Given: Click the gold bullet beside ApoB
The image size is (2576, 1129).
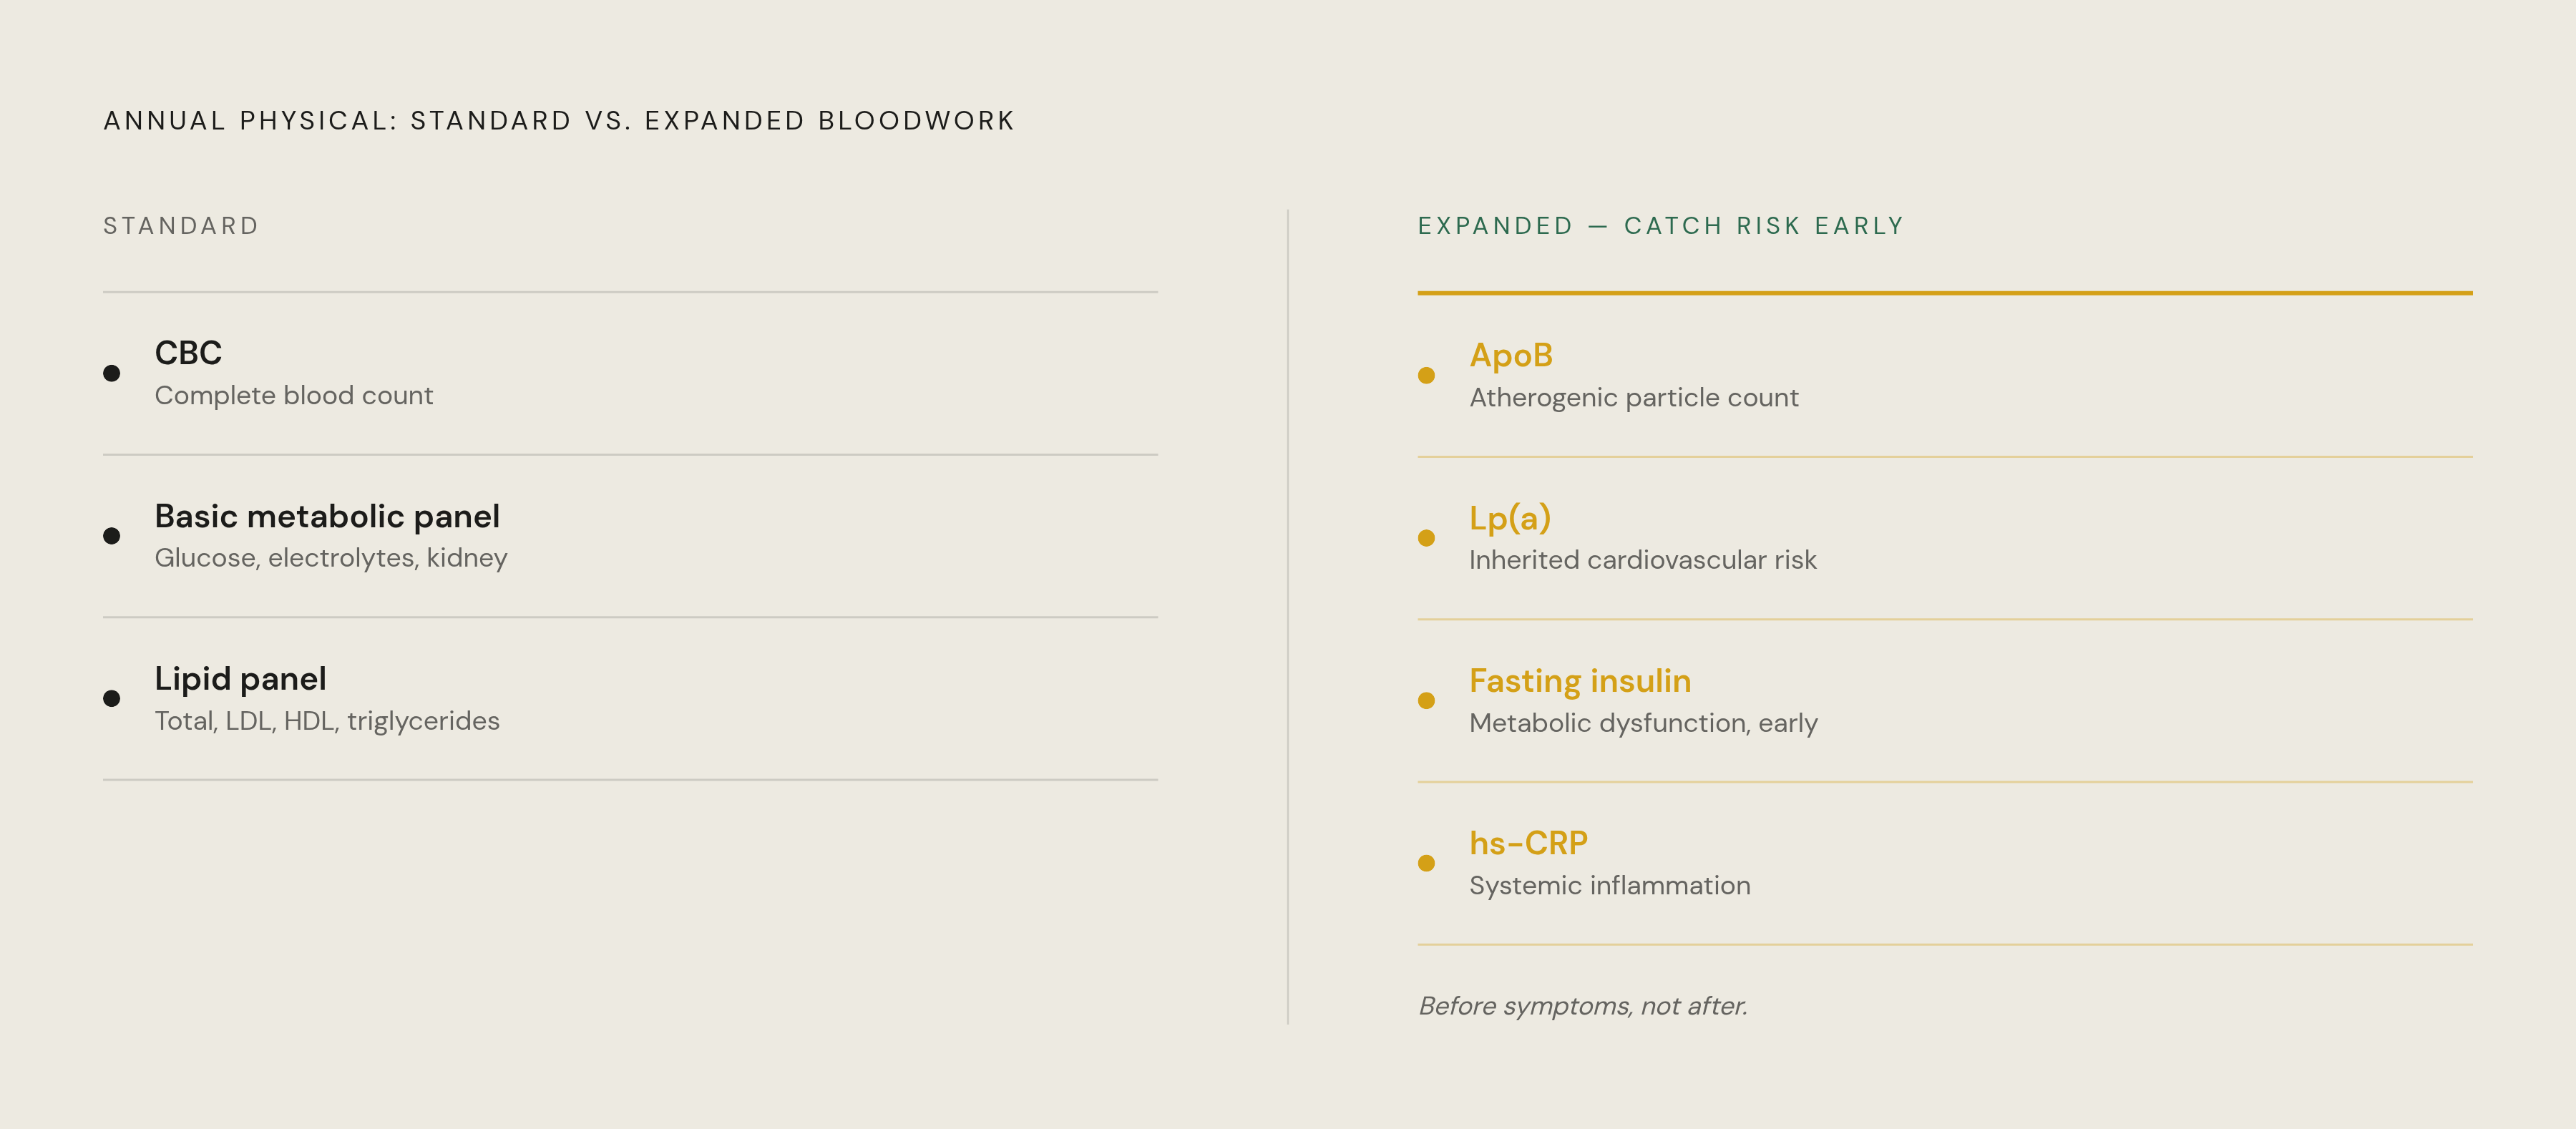Looking at the screenshot, I should coord(1427,375).
